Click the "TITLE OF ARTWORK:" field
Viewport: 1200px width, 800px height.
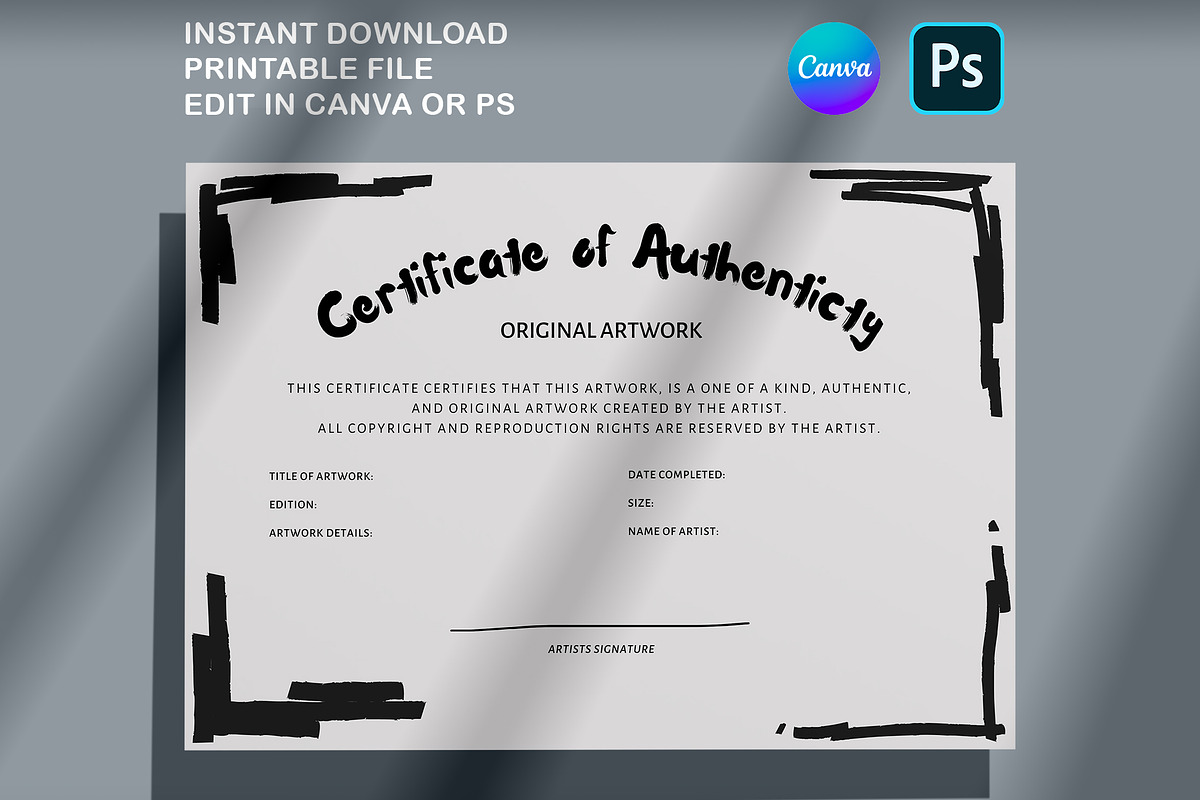coord(321,477)
